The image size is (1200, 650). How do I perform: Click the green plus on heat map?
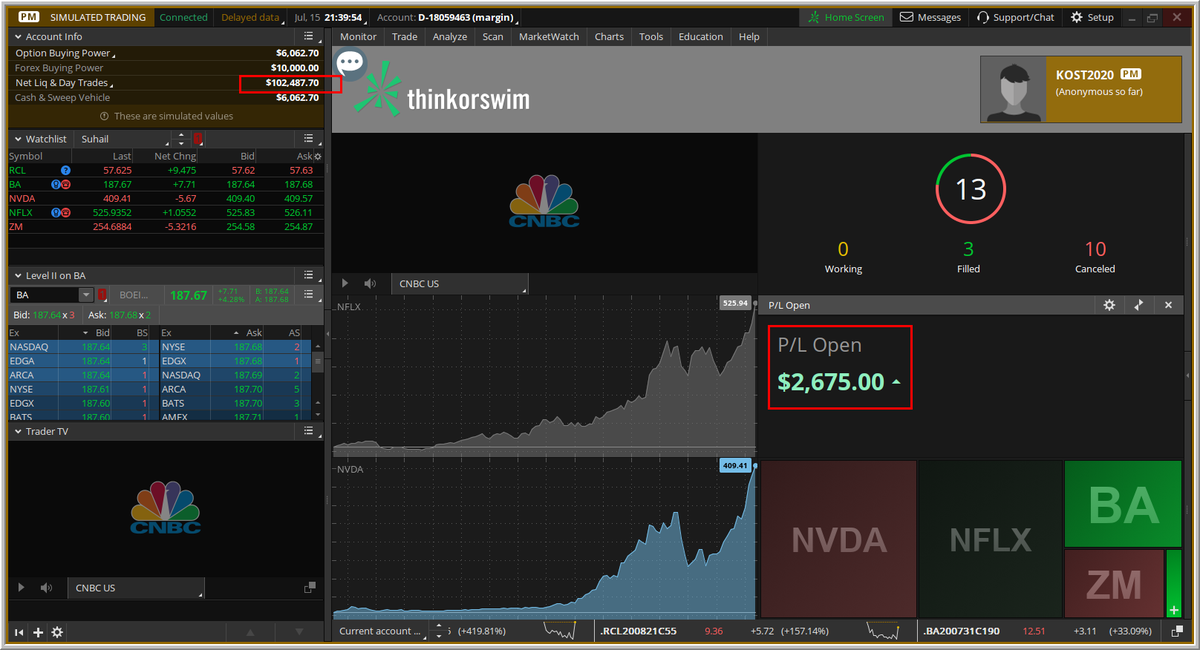1173,610
